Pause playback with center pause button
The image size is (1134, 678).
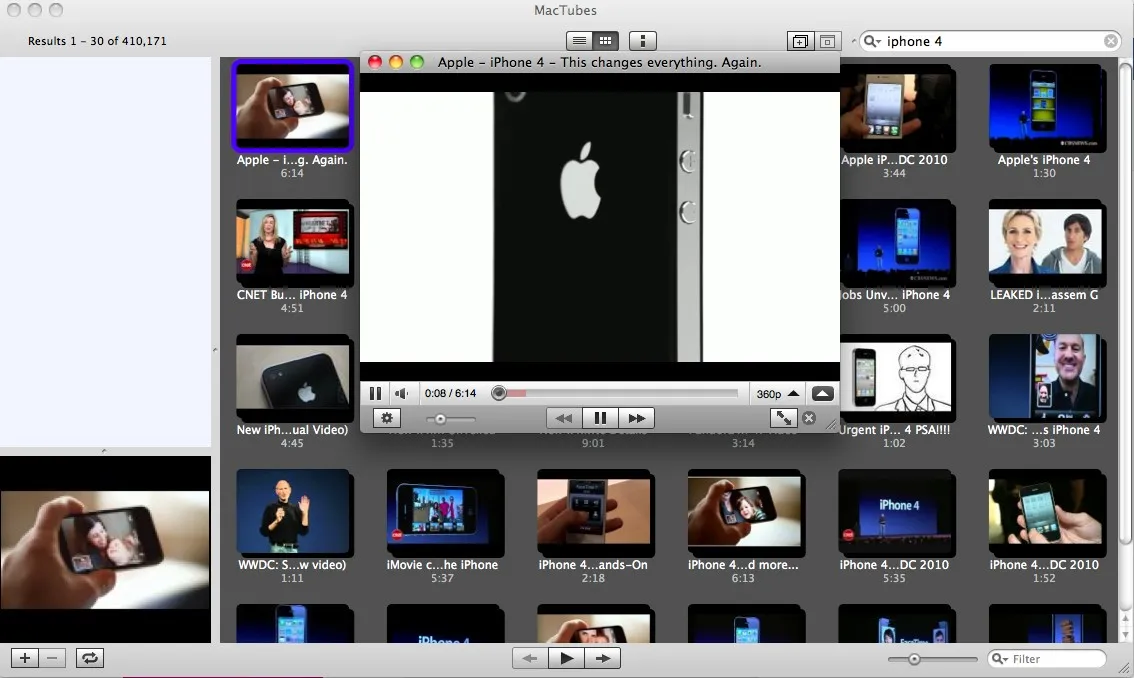tap(600, 418)
